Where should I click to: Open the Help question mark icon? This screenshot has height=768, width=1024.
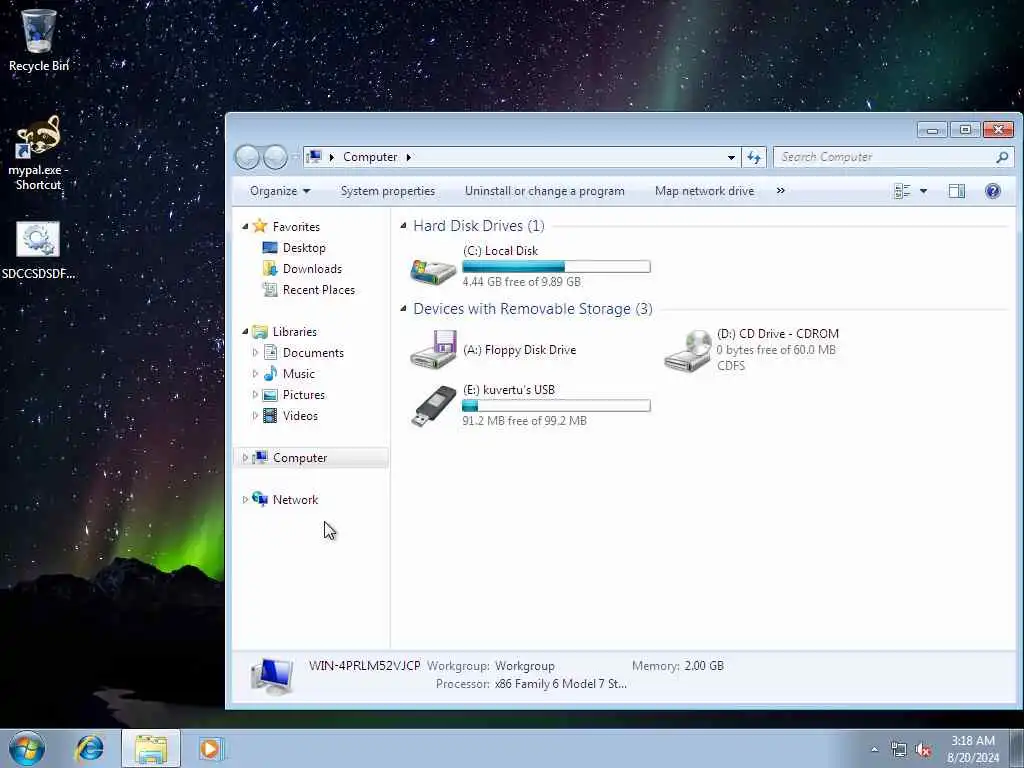click(993, 191)
